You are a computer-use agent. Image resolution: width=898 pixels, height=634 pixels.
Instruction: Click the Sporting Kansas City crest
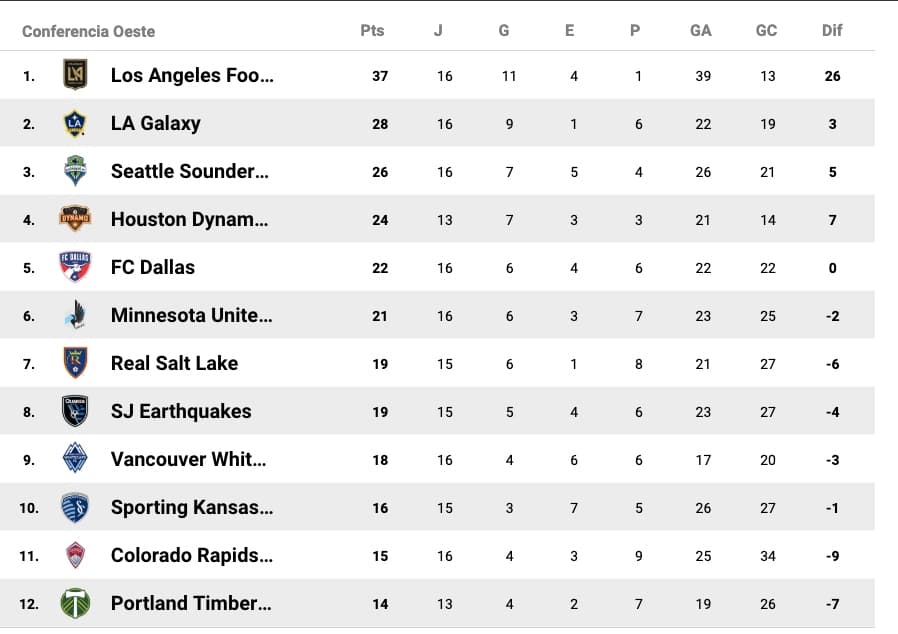75,507
